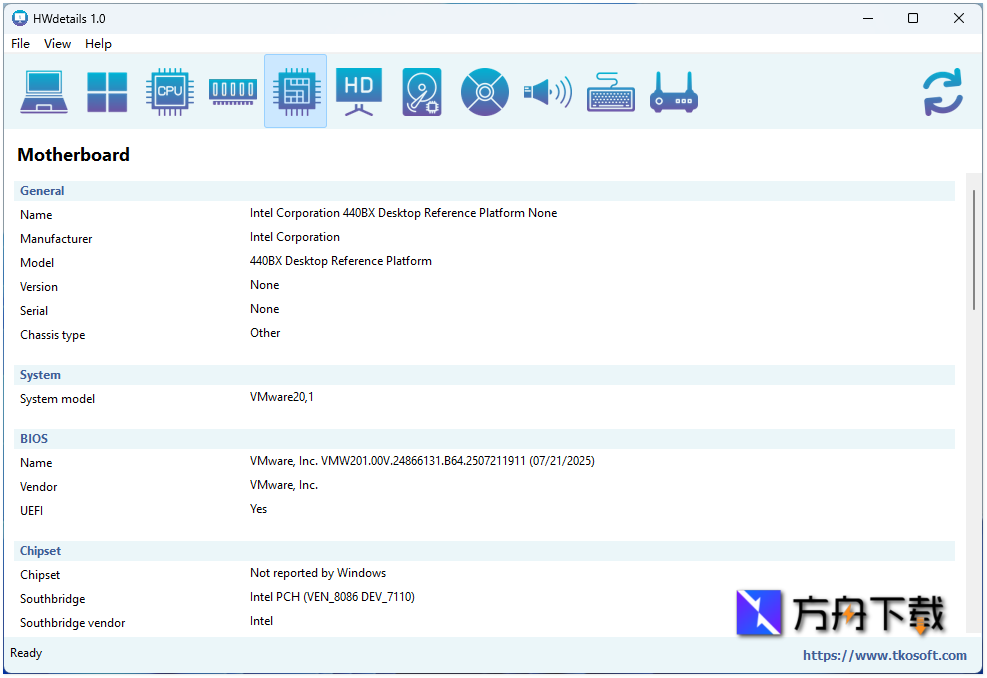
Task: Close the HWdetails window
Action: [959, 18]
